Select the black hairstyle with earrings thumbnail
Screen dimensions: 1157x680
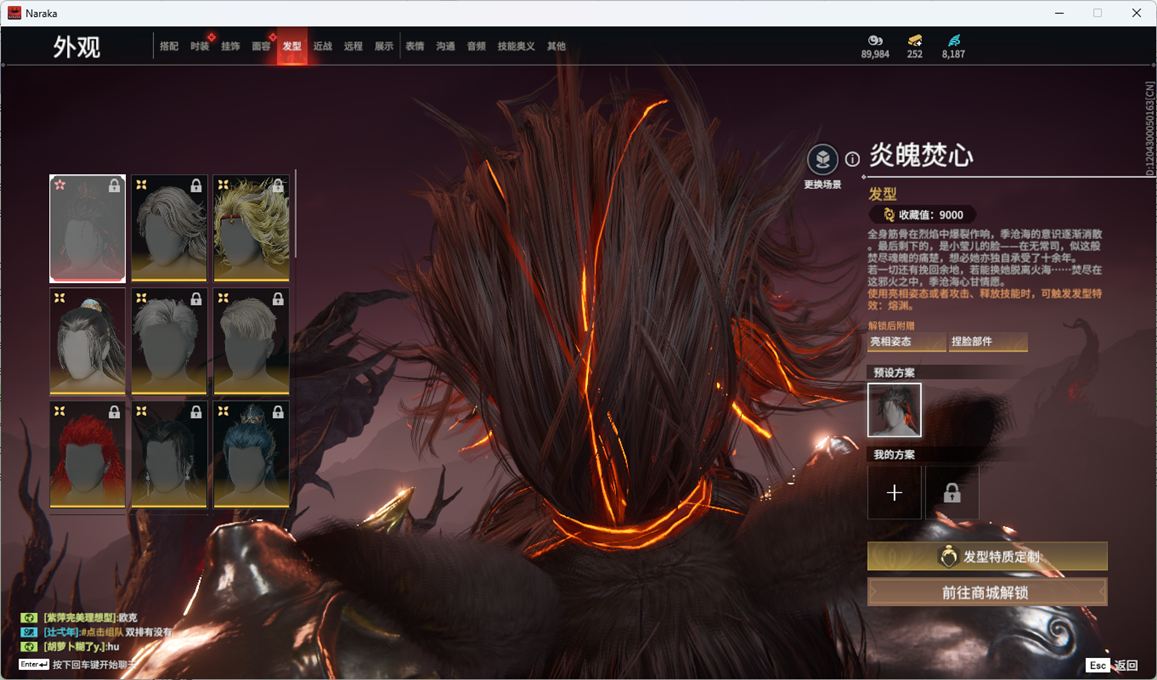pyautogui.click(x=169, y=454)
